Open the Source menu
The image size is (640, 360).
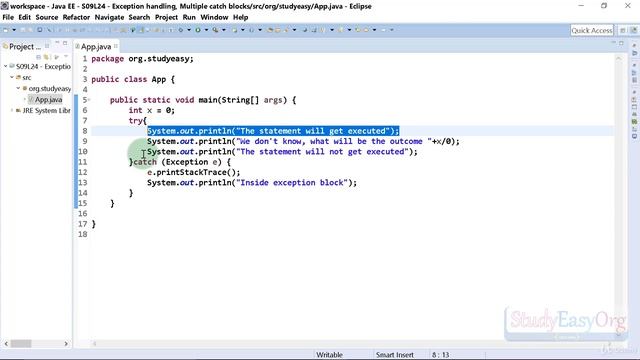47,17
